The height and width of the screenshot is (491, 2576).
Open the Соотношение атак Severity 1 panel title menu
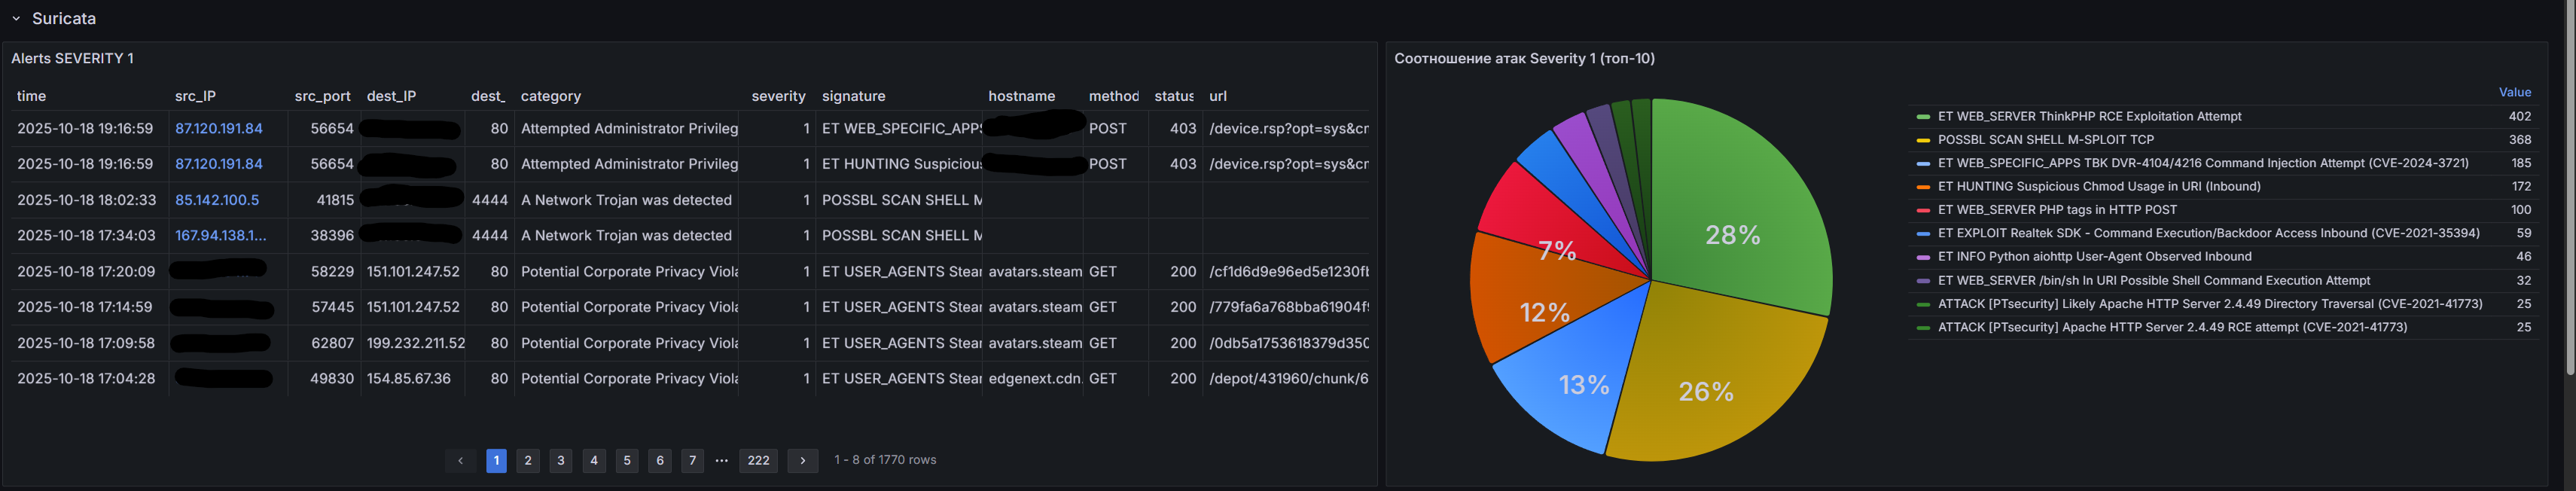click(1524, 59)
